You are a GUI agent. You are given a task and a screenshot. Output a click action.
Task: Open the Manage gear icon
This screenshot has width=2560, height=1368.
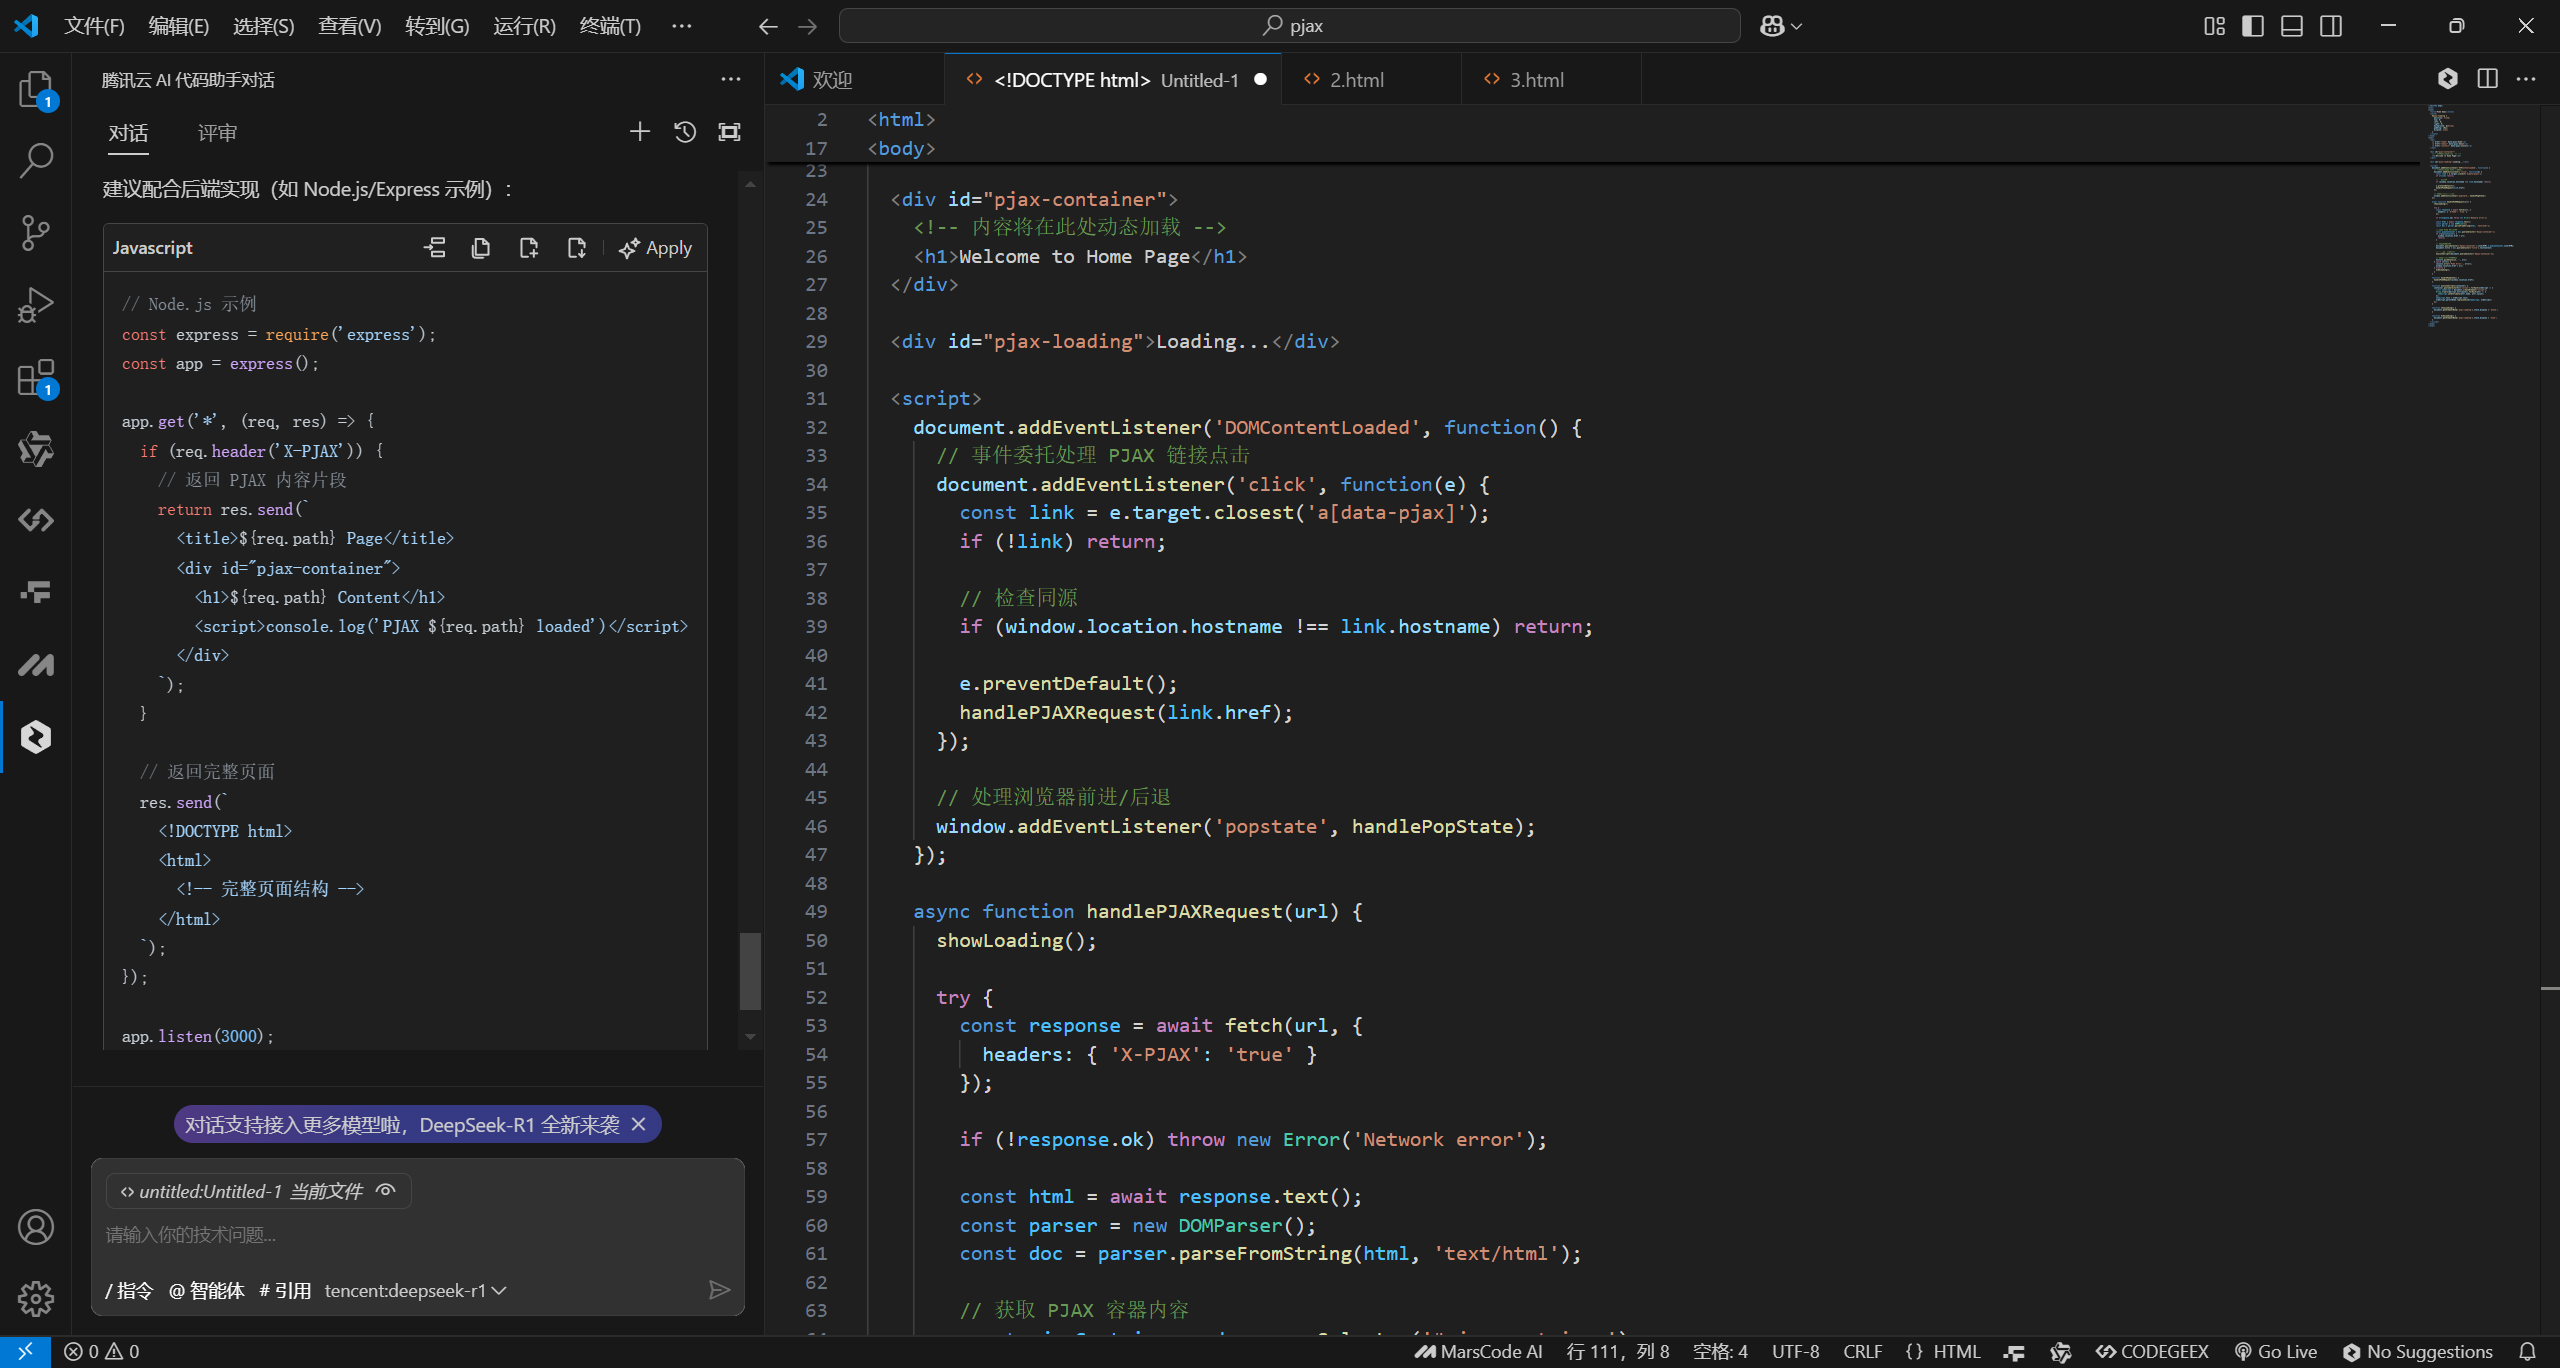click(36, 1299)
